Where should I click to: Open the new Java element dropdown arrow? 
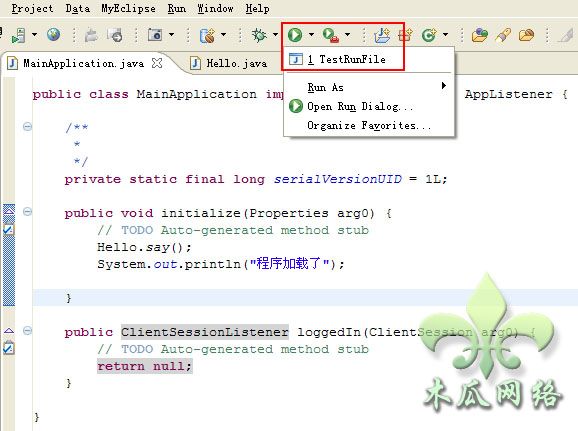pyautogui.click(x=223, y=35)
